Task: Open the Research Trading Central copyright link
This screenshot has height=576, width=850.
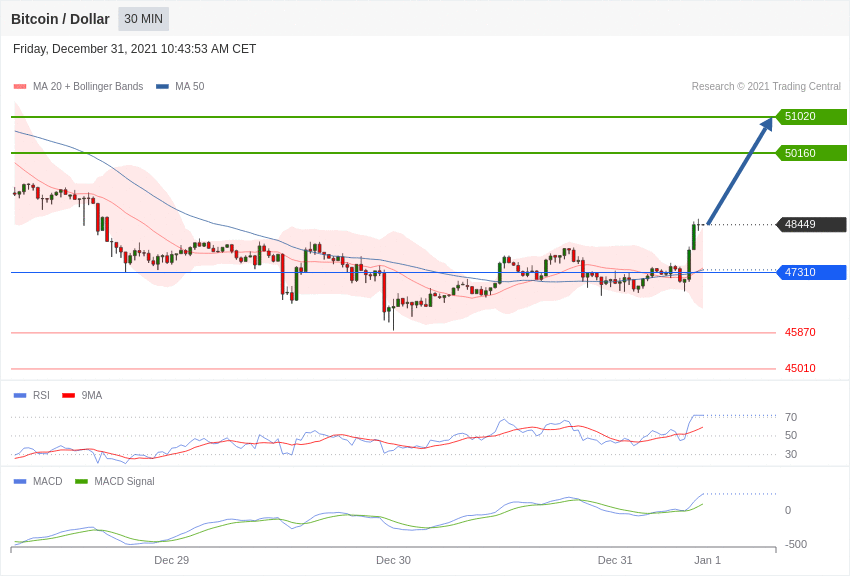Action: point(766,87)
